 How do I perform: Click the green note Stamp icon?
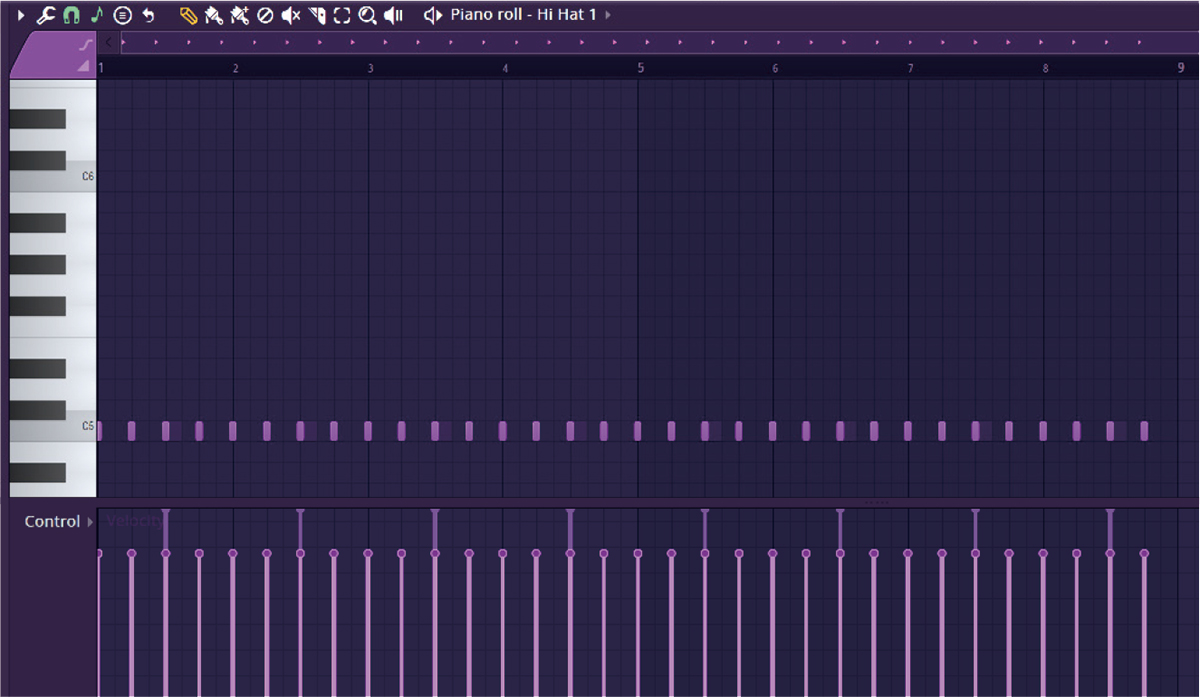click(x=97, y=15)
